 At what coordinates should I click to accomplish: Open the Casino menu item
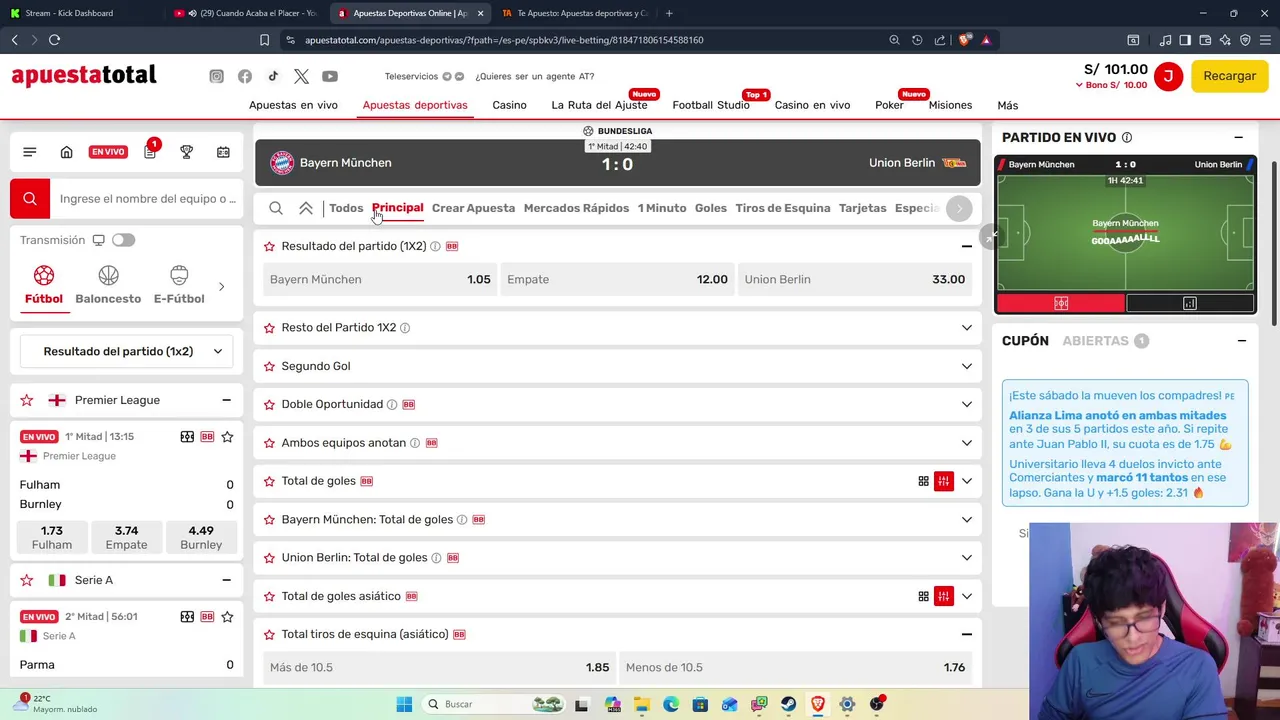tap(509, 105)
